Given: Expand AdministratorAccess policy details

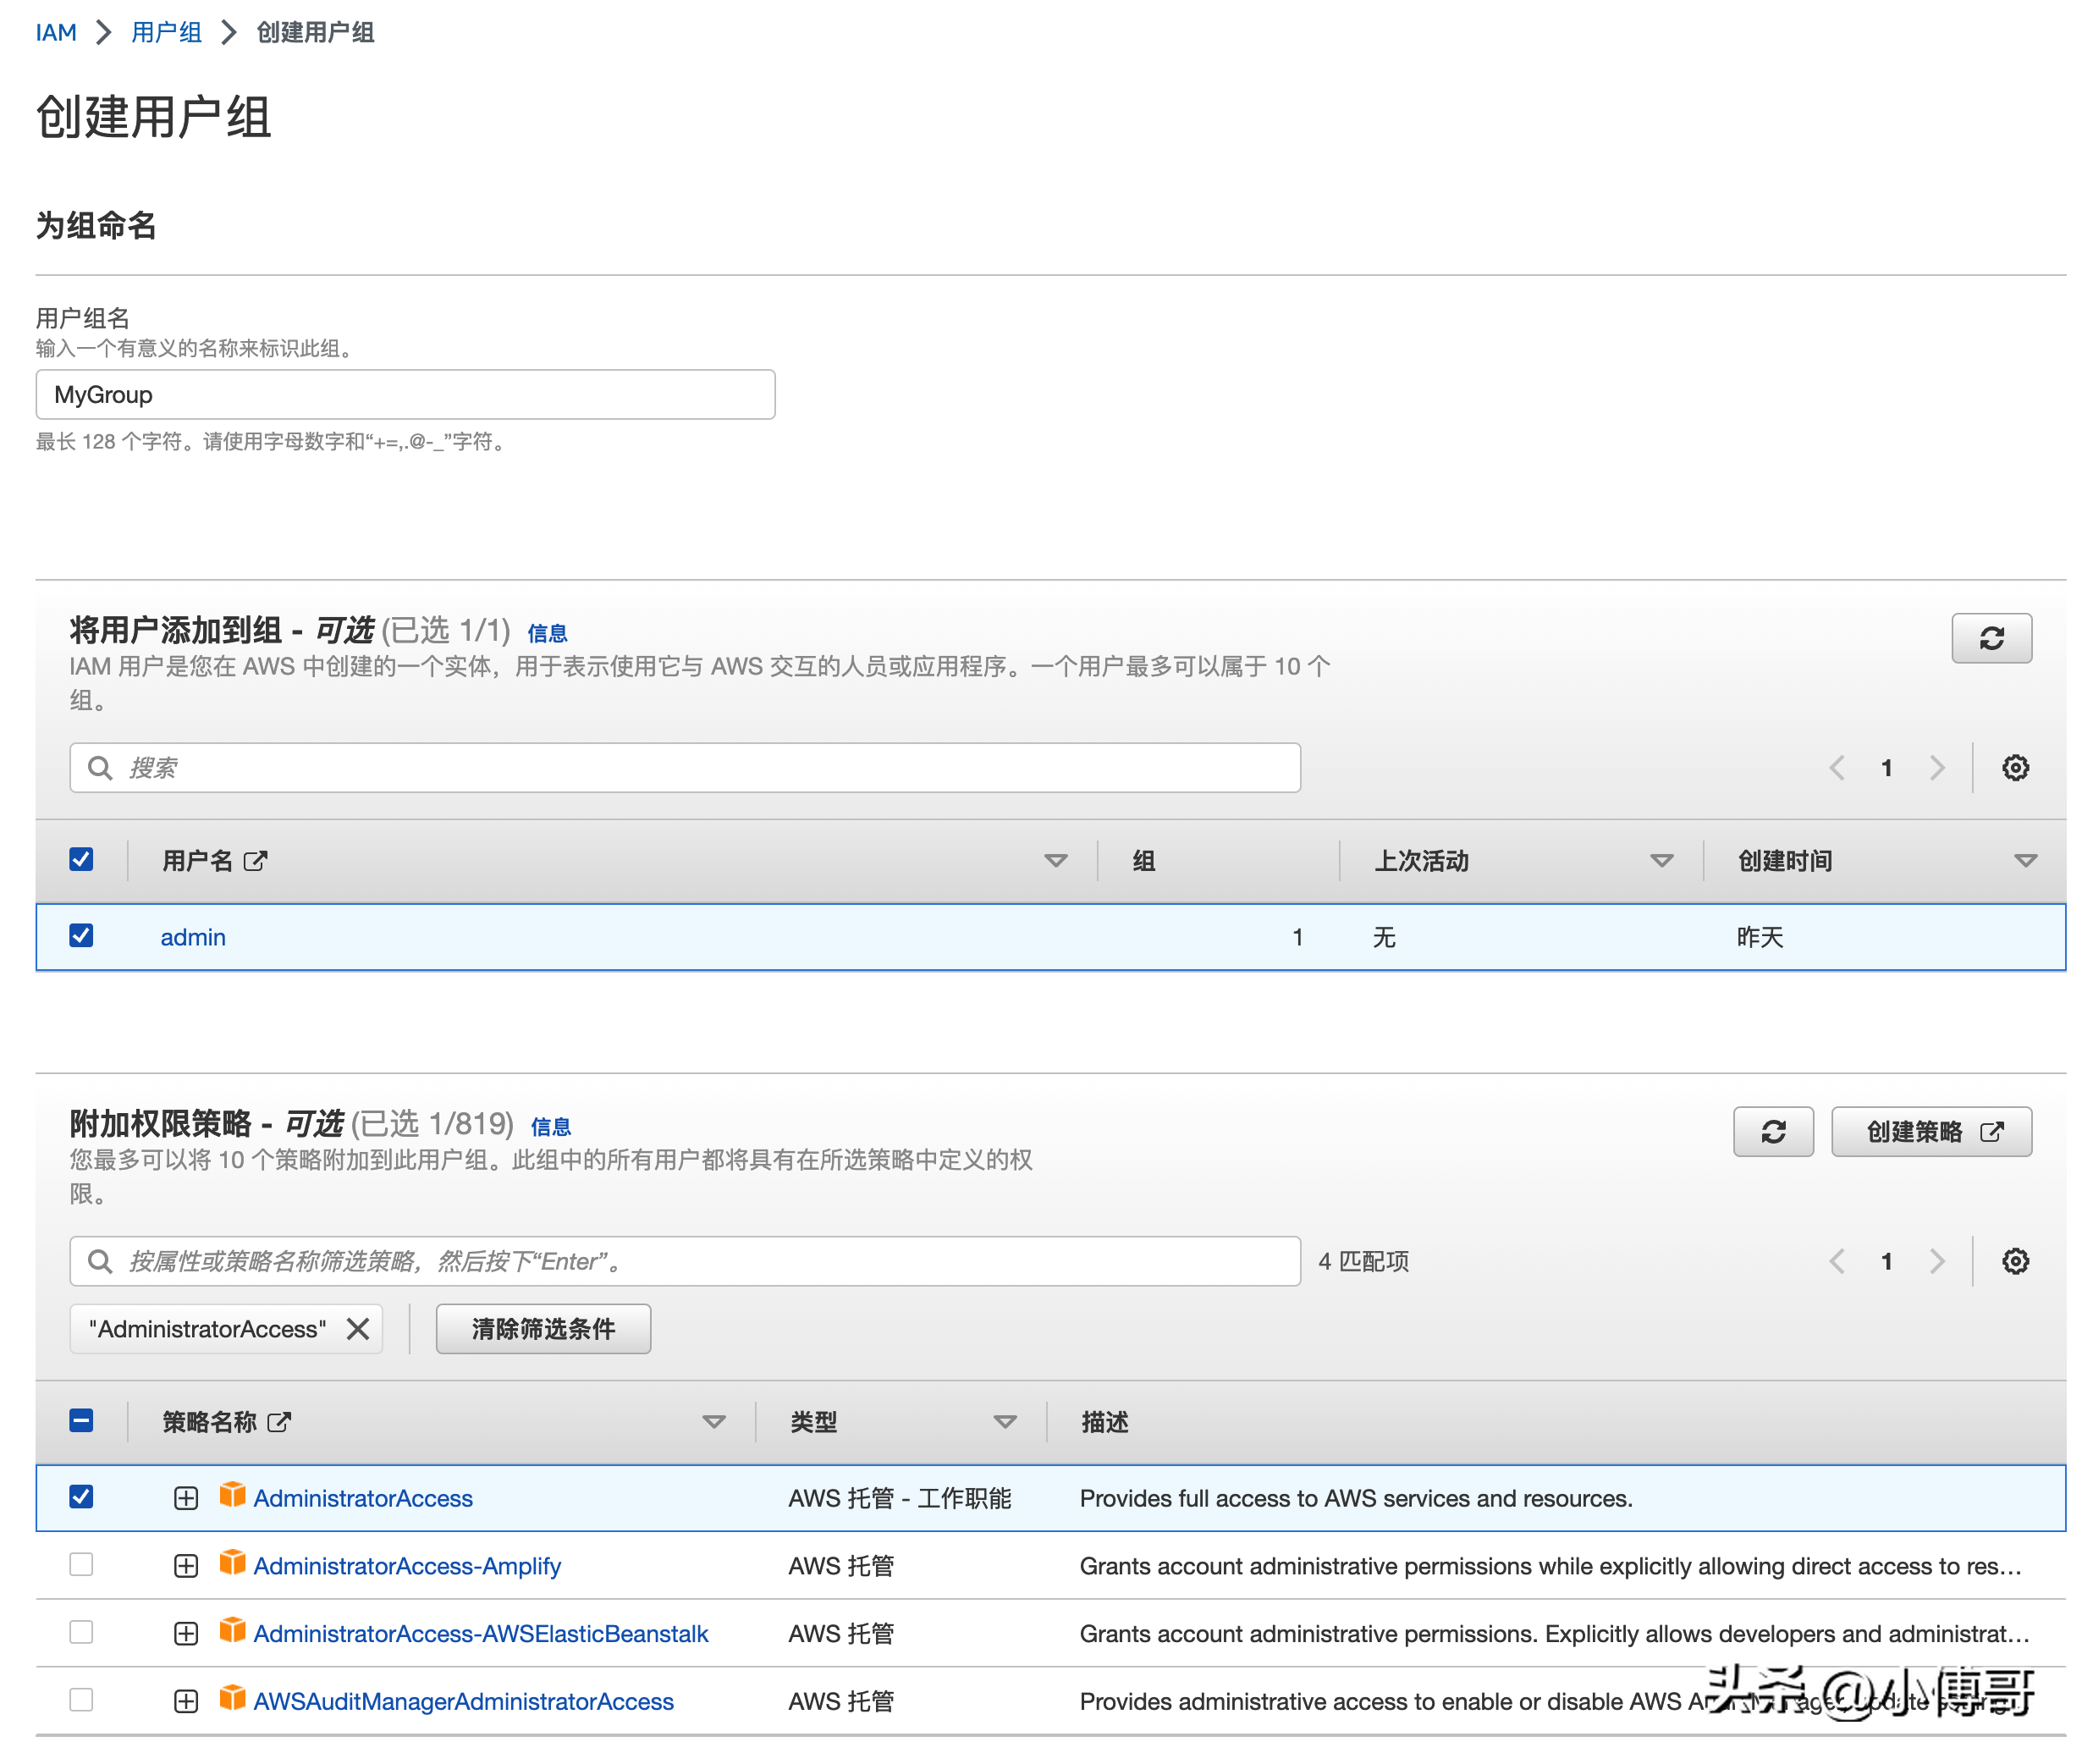Looking at the screenshot, I should click(186, 1498).
